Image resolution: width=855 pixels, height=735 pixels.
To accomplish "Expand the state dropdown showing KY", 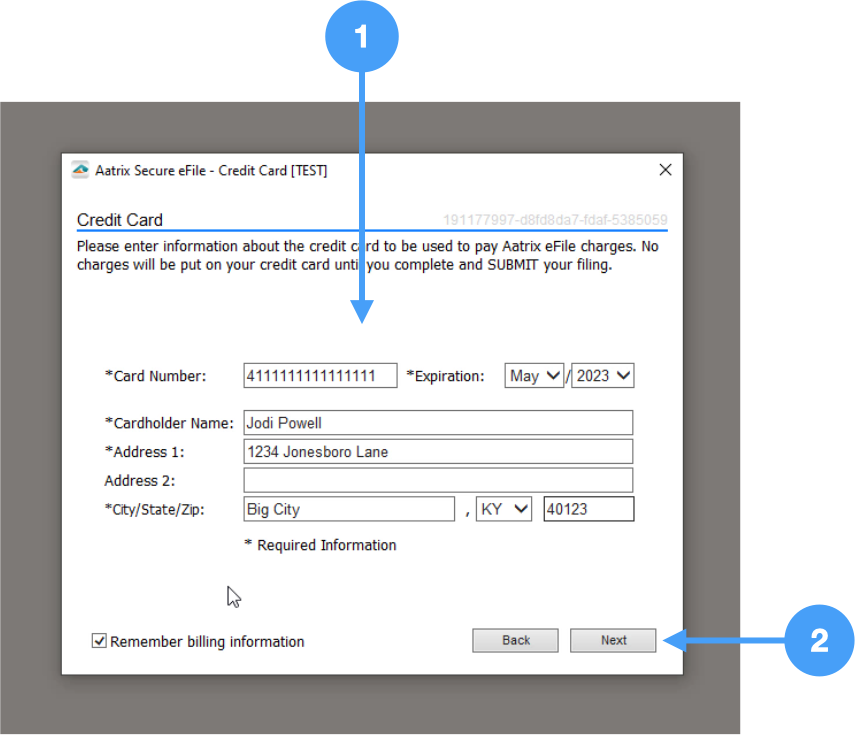I will (x=504, y=509).
